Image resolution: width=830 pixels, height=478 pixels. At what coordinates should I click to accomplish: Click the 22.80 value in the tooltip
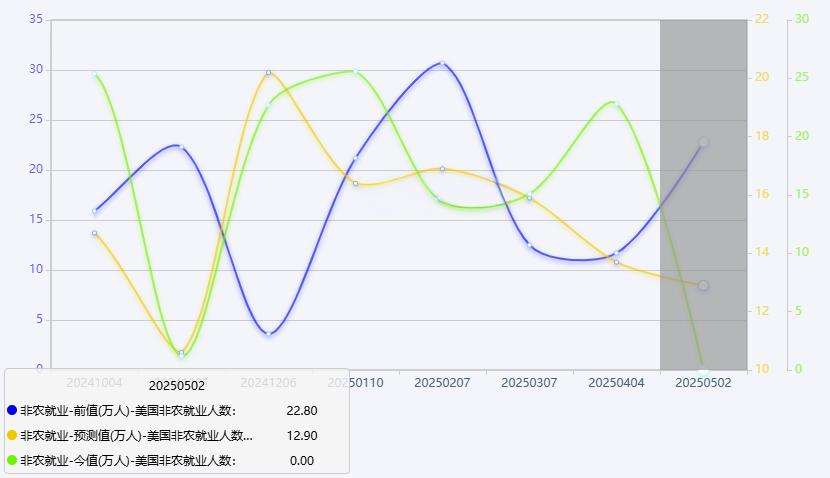point(301,410)
